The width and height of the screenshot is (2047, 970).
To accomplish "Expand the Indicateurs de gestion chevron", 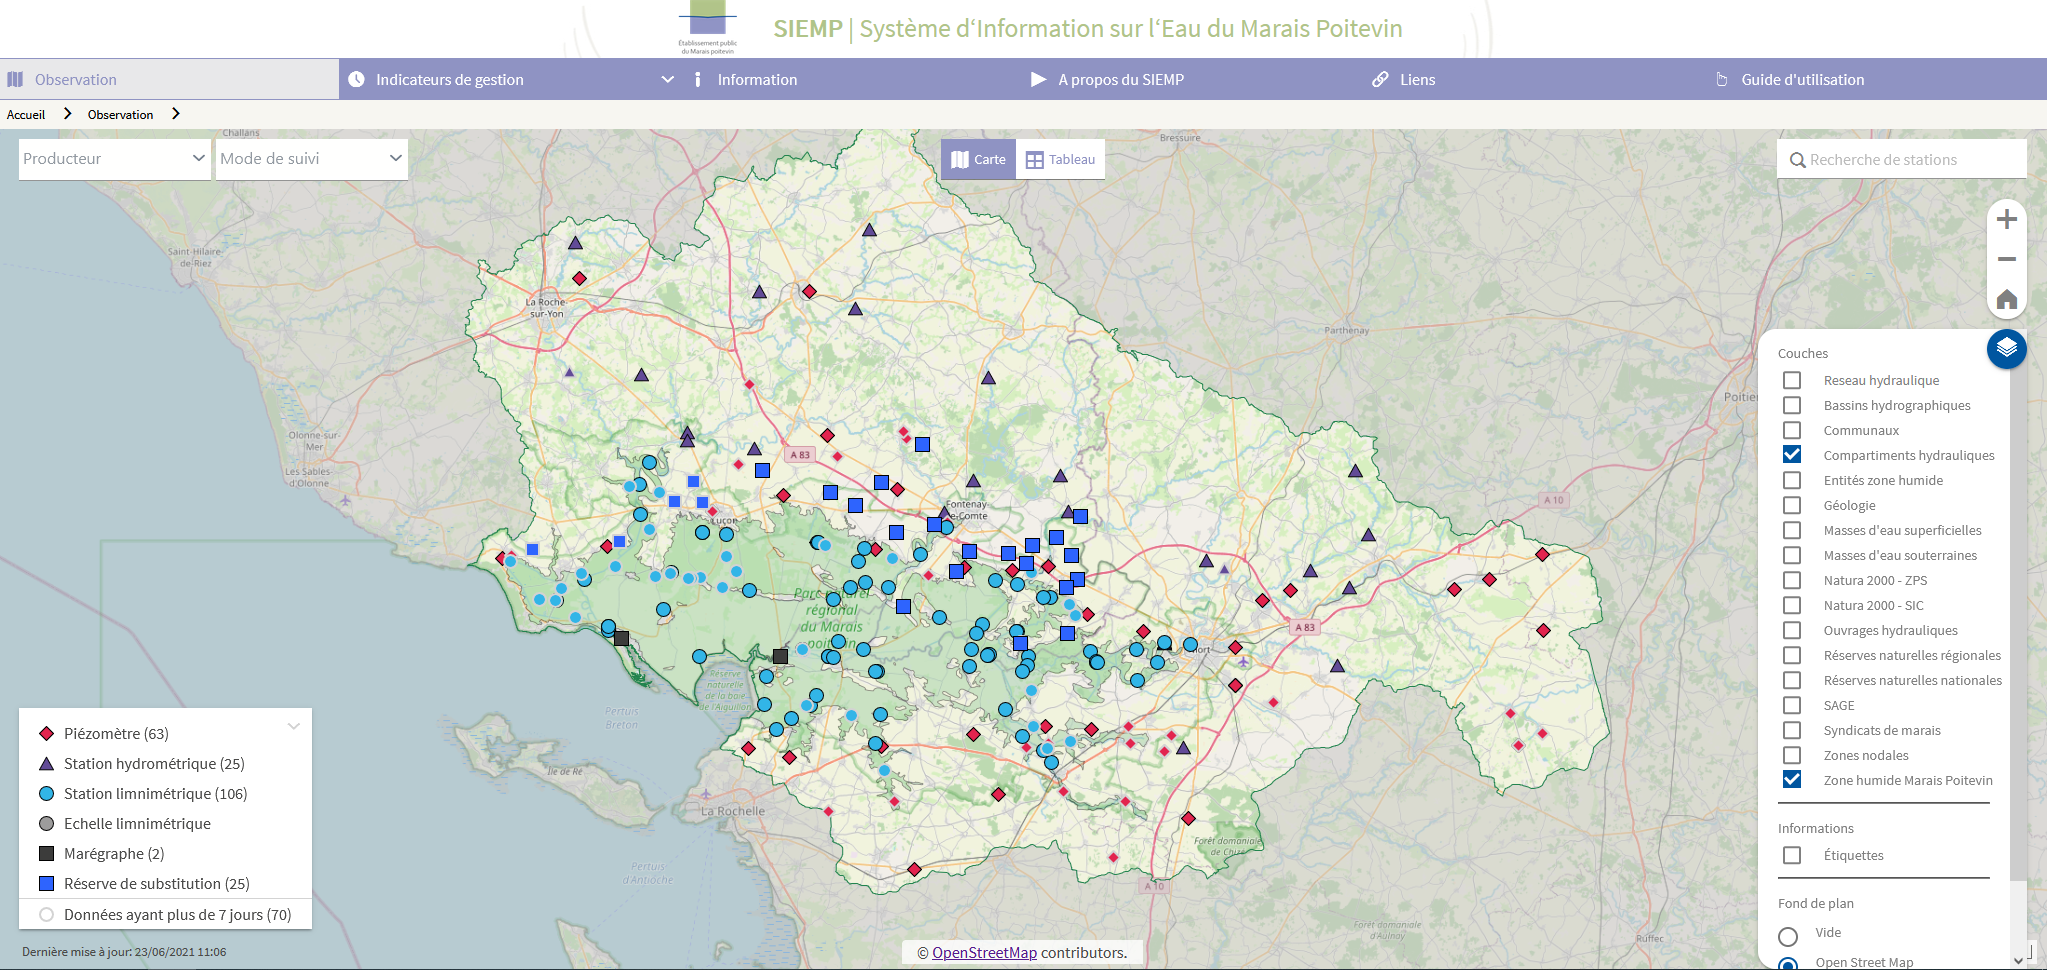I will coord(667,79).
